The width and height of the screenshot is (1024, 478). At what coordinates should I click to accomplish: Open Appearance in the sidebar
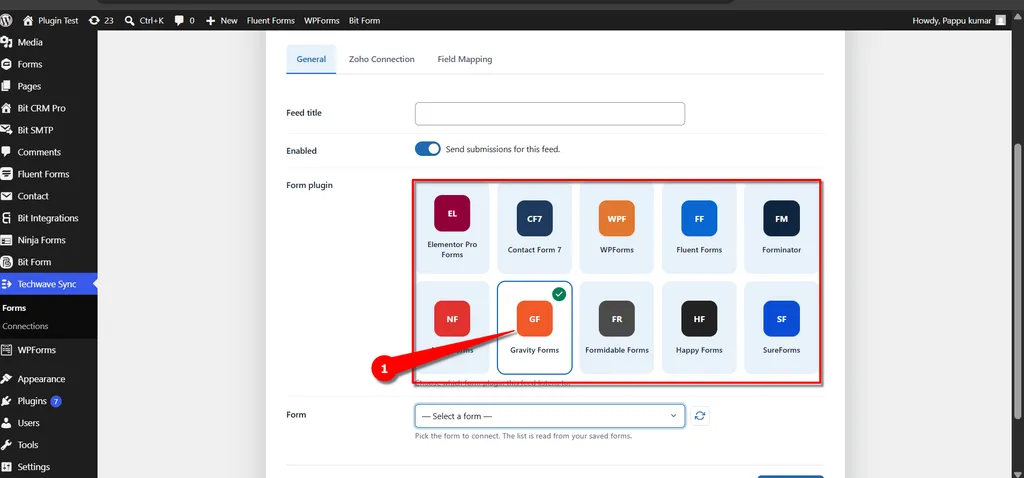(x=48, y=379)
